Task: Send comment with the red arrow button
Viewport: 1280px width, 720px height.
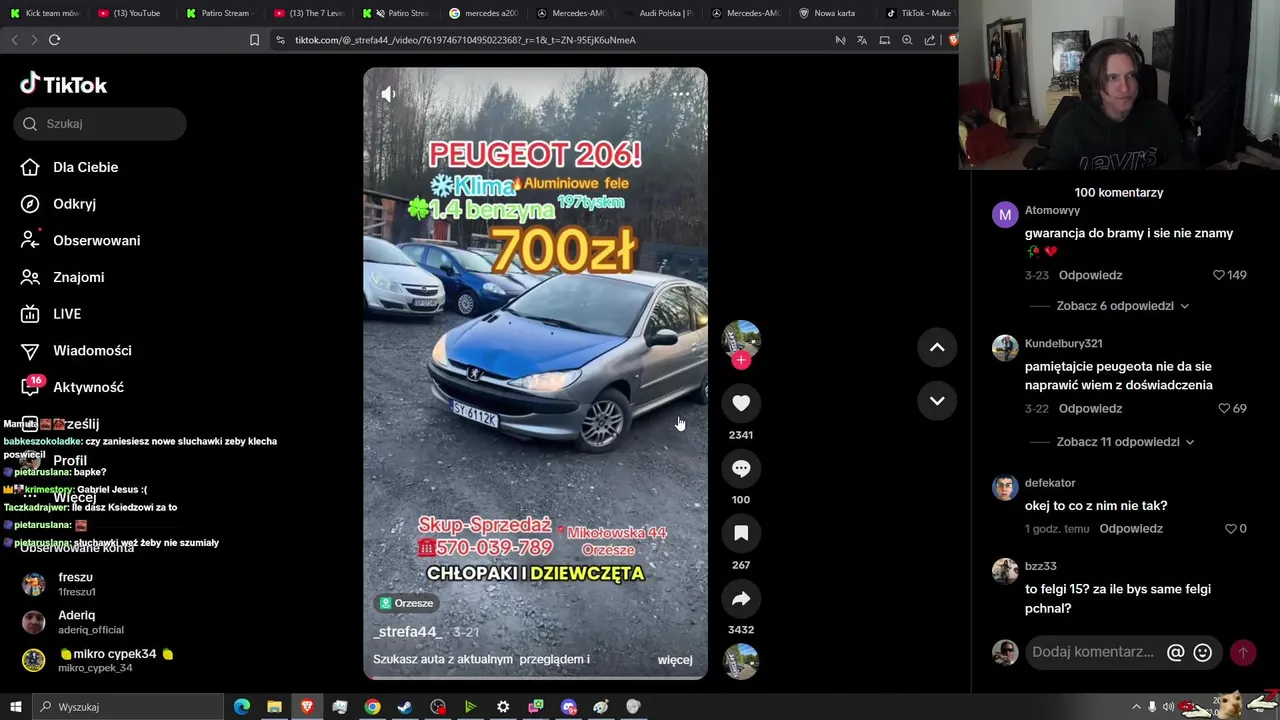Action: [x=1243, y=652]
